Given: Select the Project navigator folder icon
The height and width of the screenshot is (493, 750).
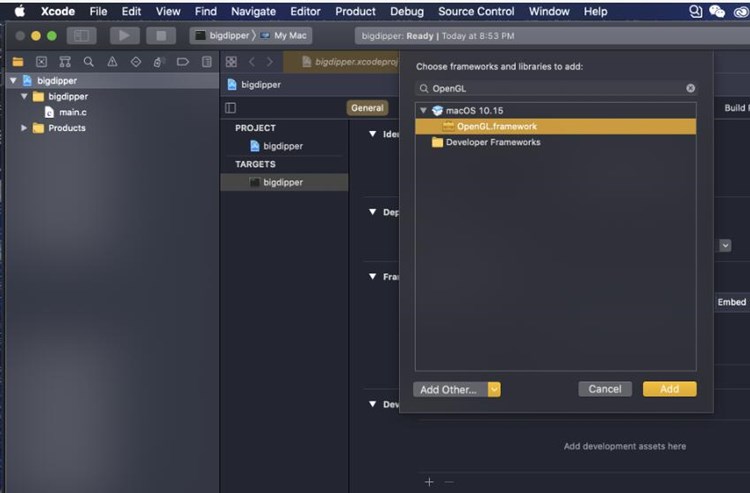Looking at the screenshot, I should point(17,62).
